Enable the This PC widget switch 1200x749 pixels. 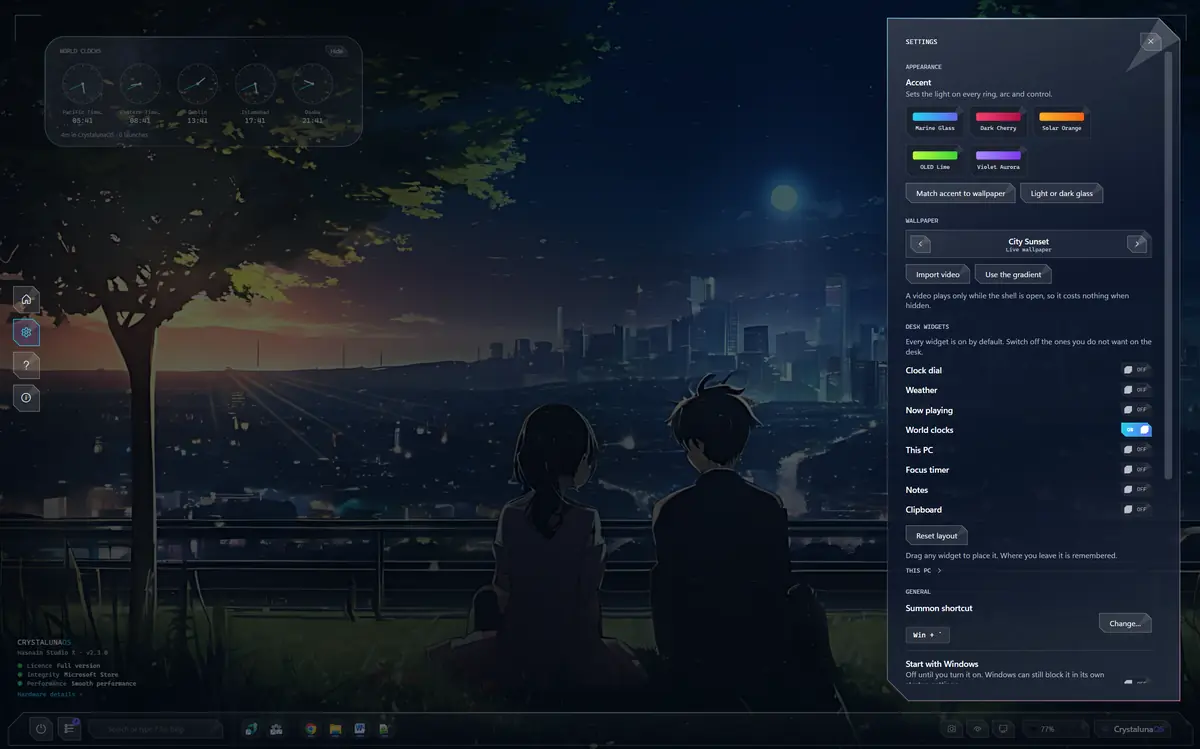tap(1137, 450)
